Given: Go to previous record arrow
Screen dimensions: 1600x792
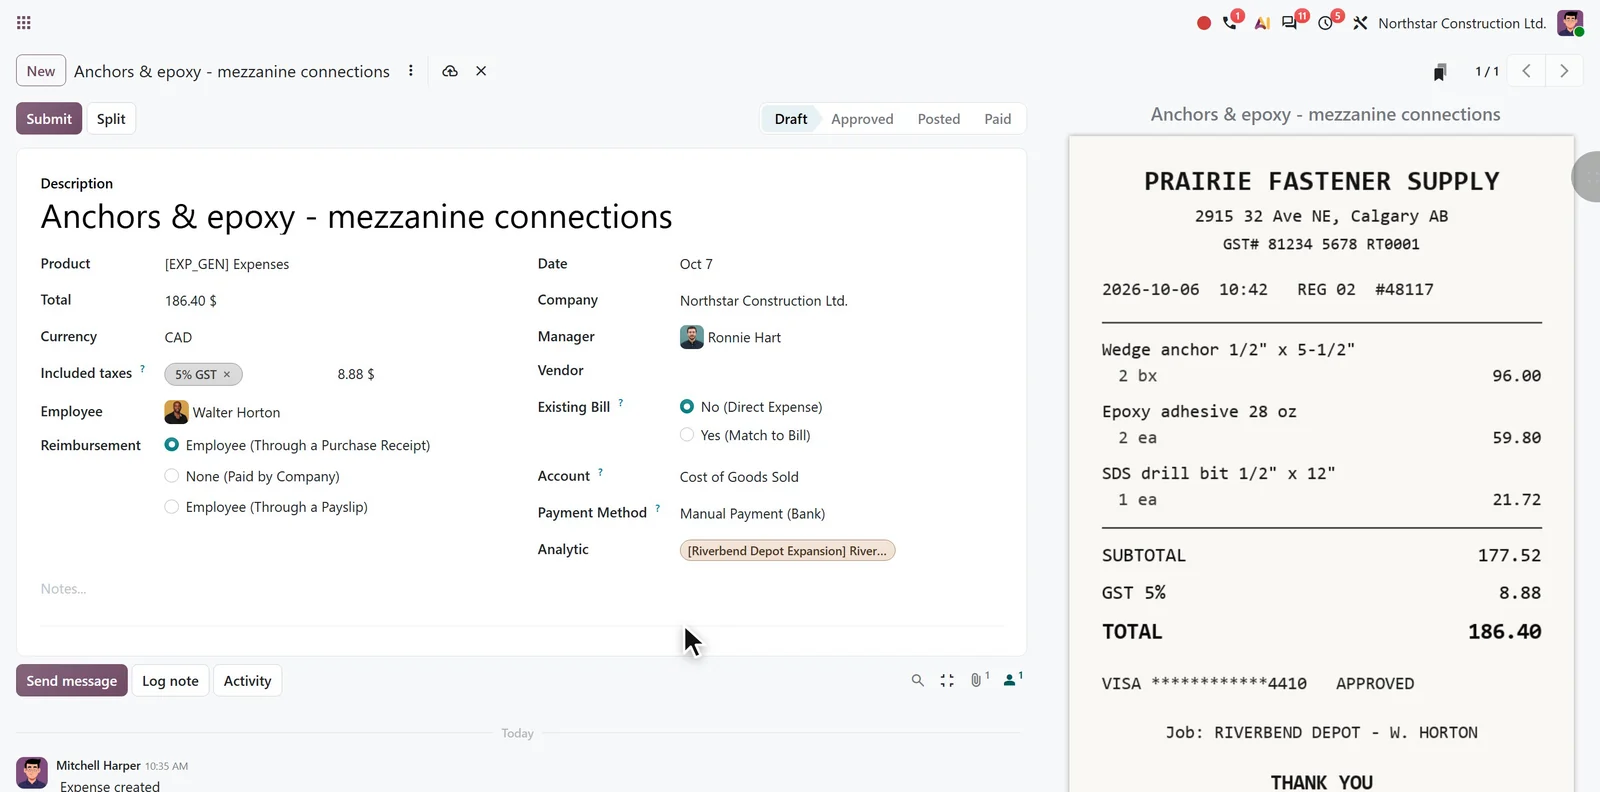Looking at the screenshot, I should click(x=1526, y=71).
